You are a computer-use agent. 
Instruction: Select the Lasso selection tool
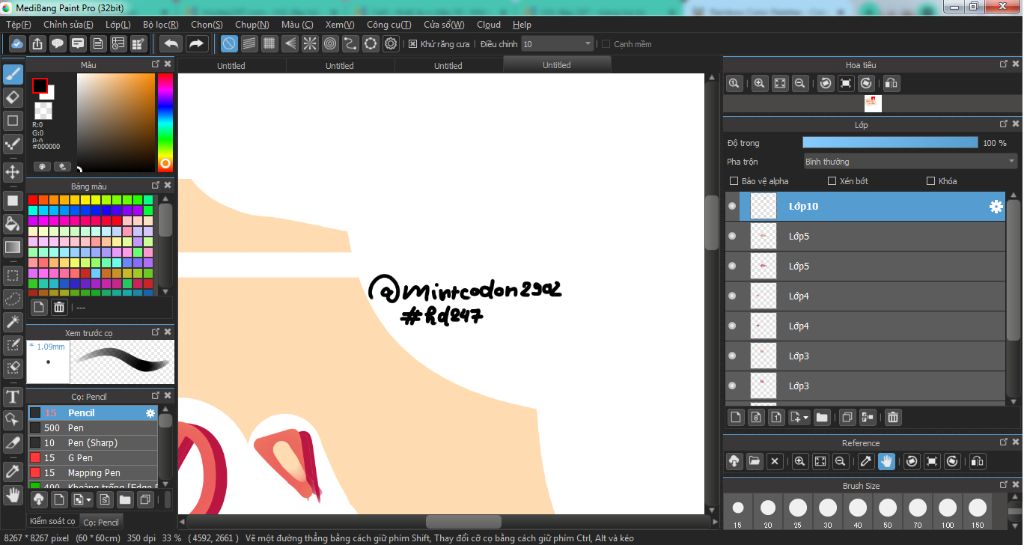coord(12,298)
